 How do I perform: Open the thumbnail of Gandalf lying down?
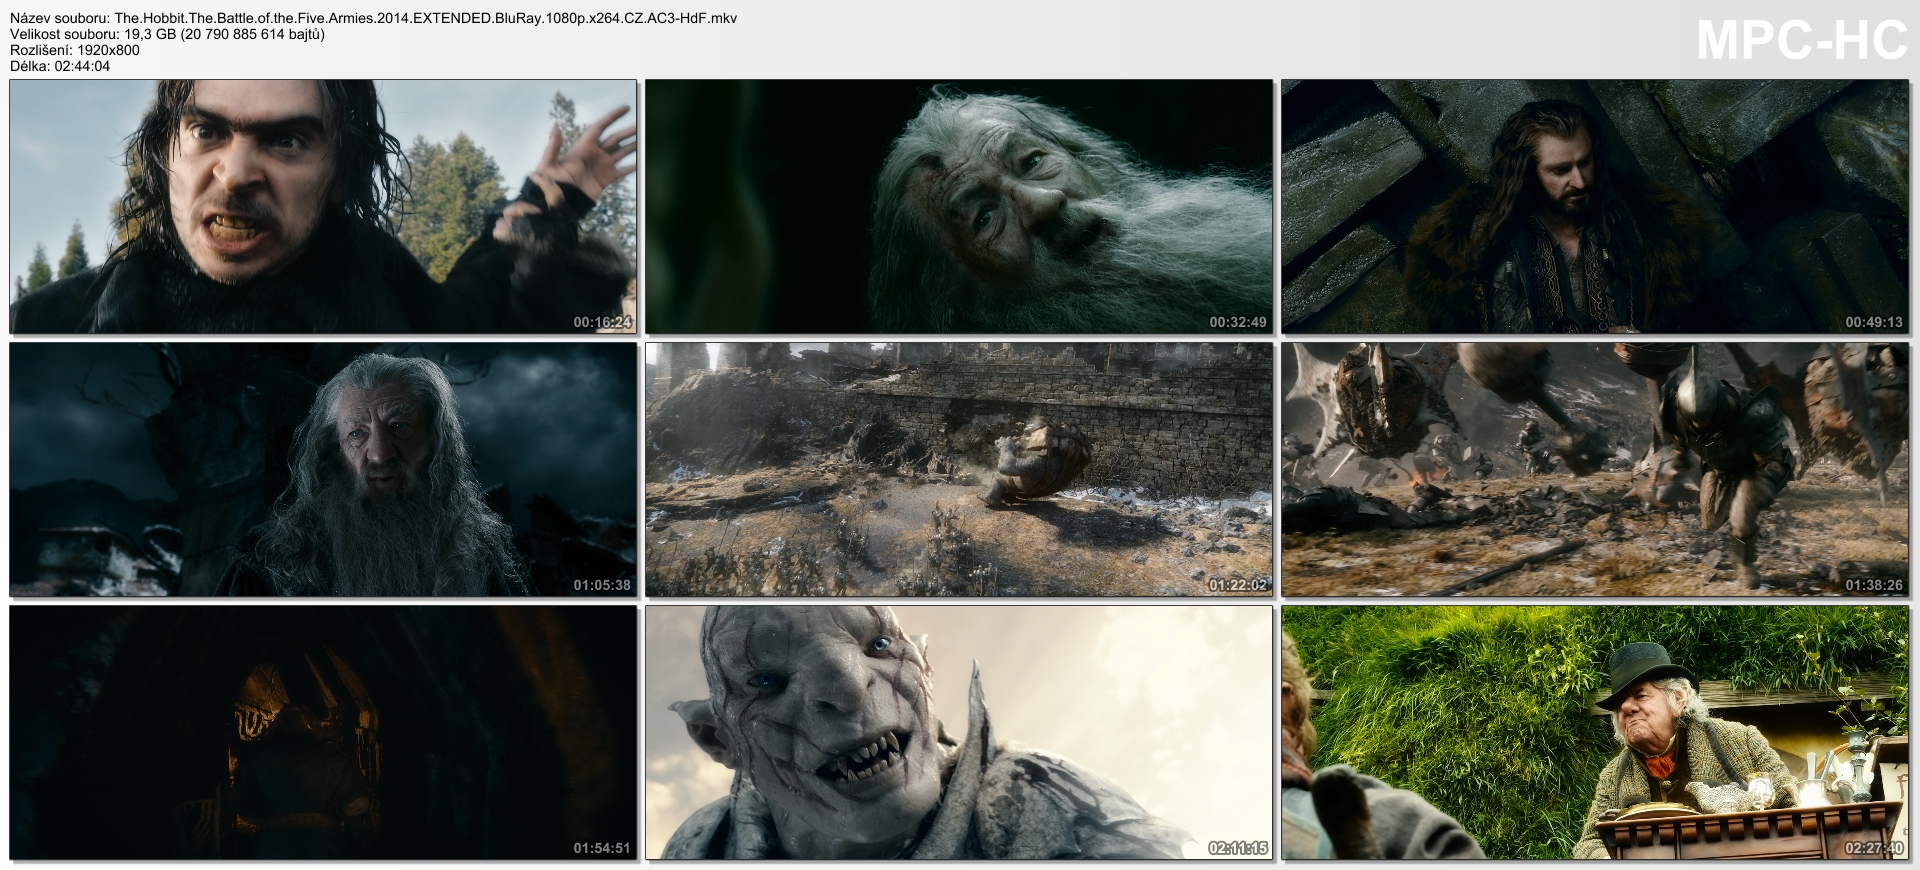click(x=959, y=206)
